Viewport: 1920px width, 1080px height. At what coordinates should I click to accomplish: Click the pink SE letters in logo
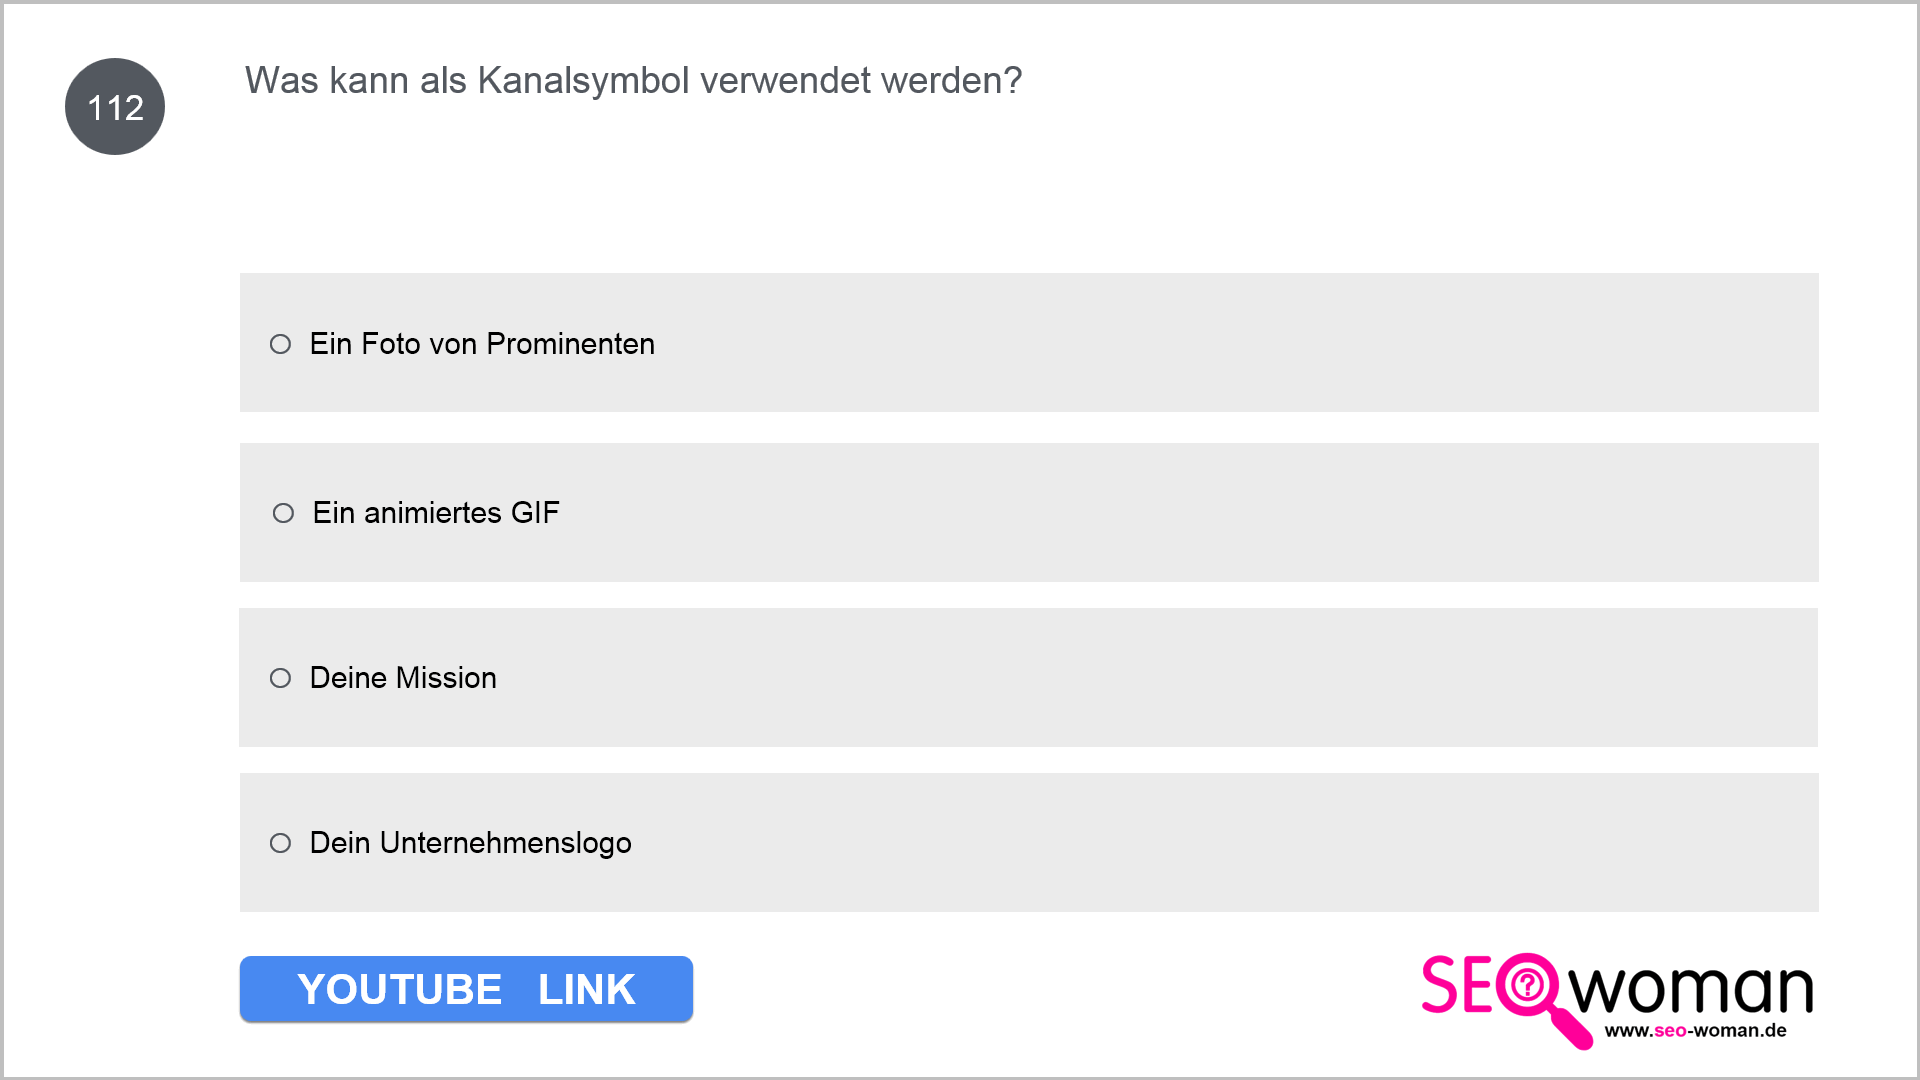tap(1458, 985)
